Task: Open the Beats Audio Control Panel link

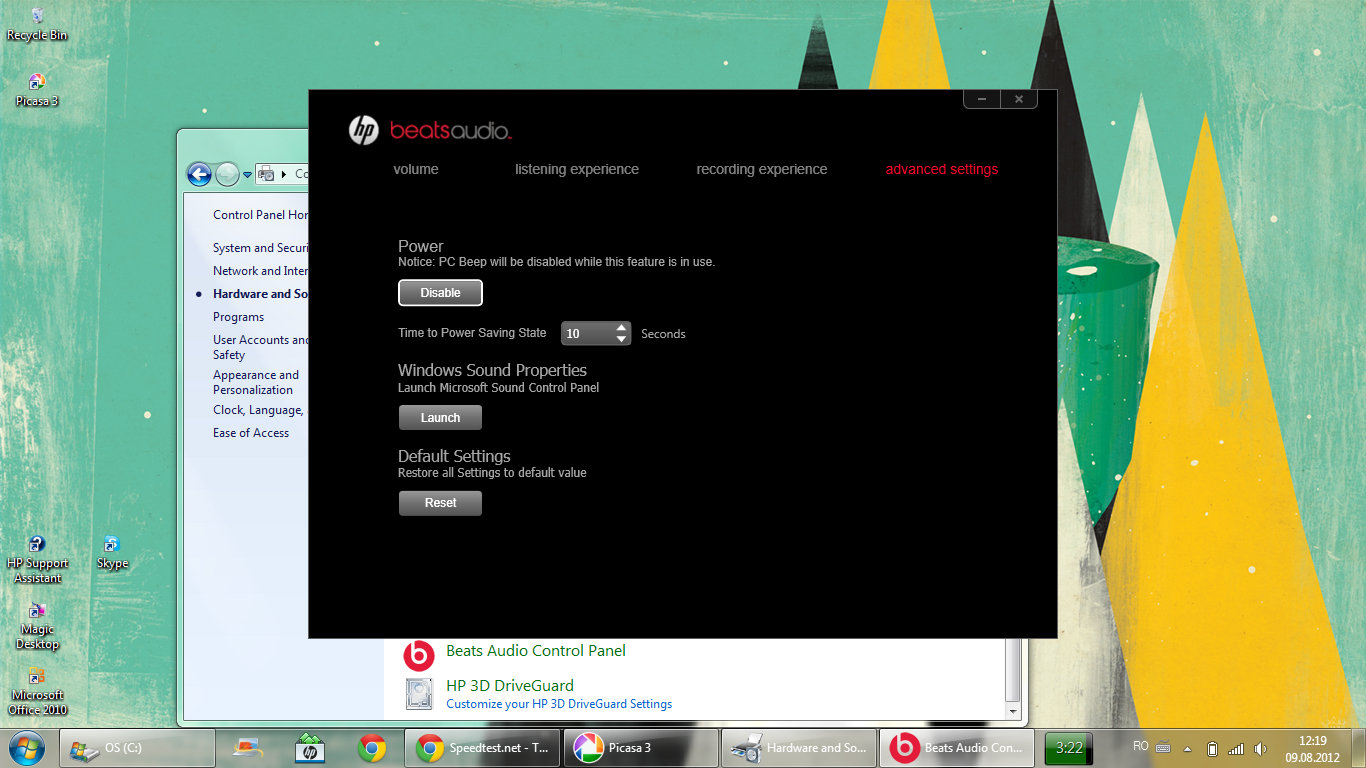Action: pos(536,650)
